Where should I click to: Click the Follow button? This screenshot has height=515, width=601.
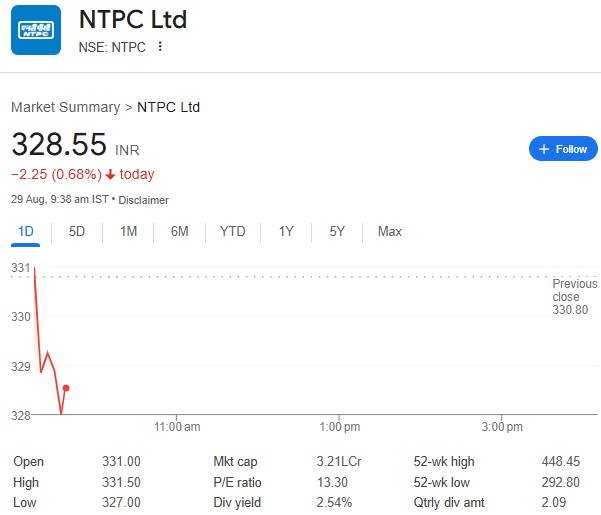(563, 149)
